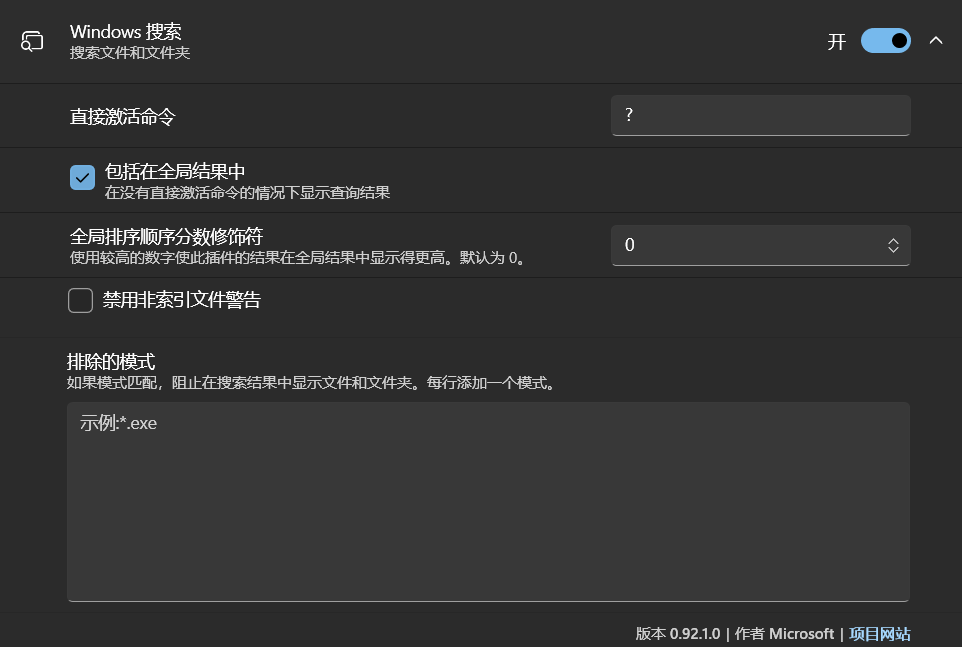Click the 作者 Microsoft text
The height and width of the screenshot is (647, 962).
(x=785, y=634)
